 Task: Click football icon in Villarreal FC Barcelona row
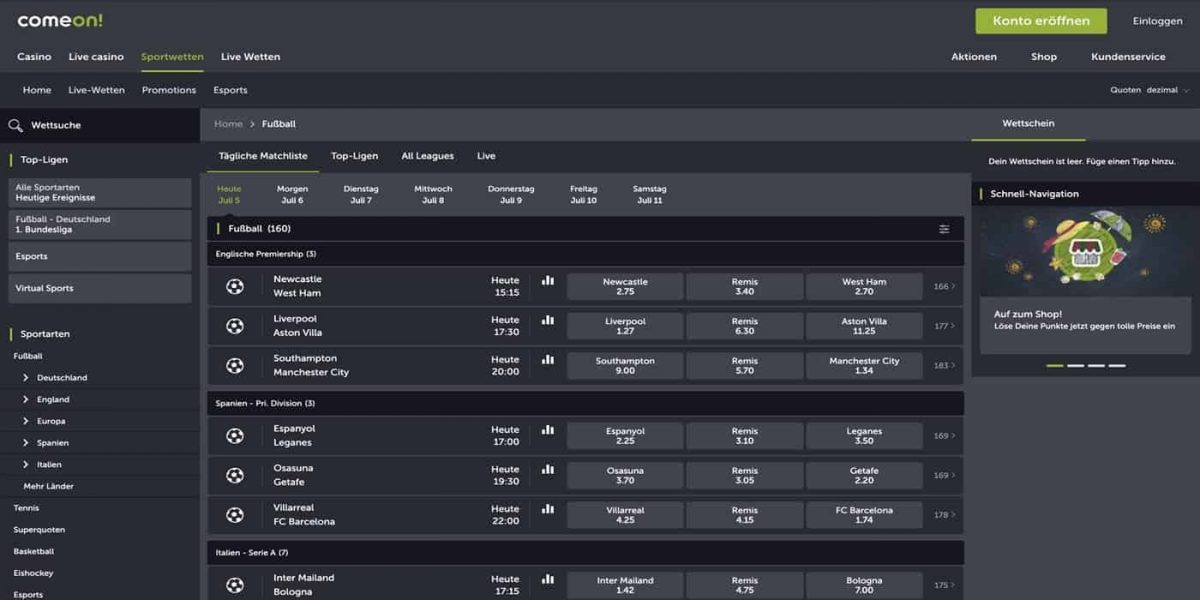(x=235, y=515)
